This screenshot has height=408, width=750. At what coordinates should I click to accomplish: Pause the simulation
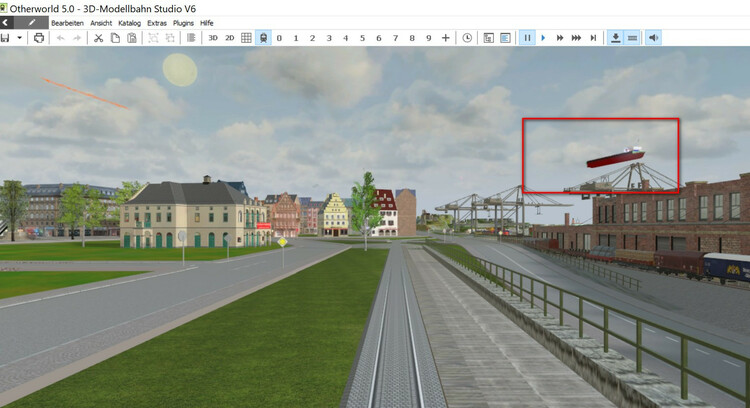pyautogui.click(x=526, y=38)
